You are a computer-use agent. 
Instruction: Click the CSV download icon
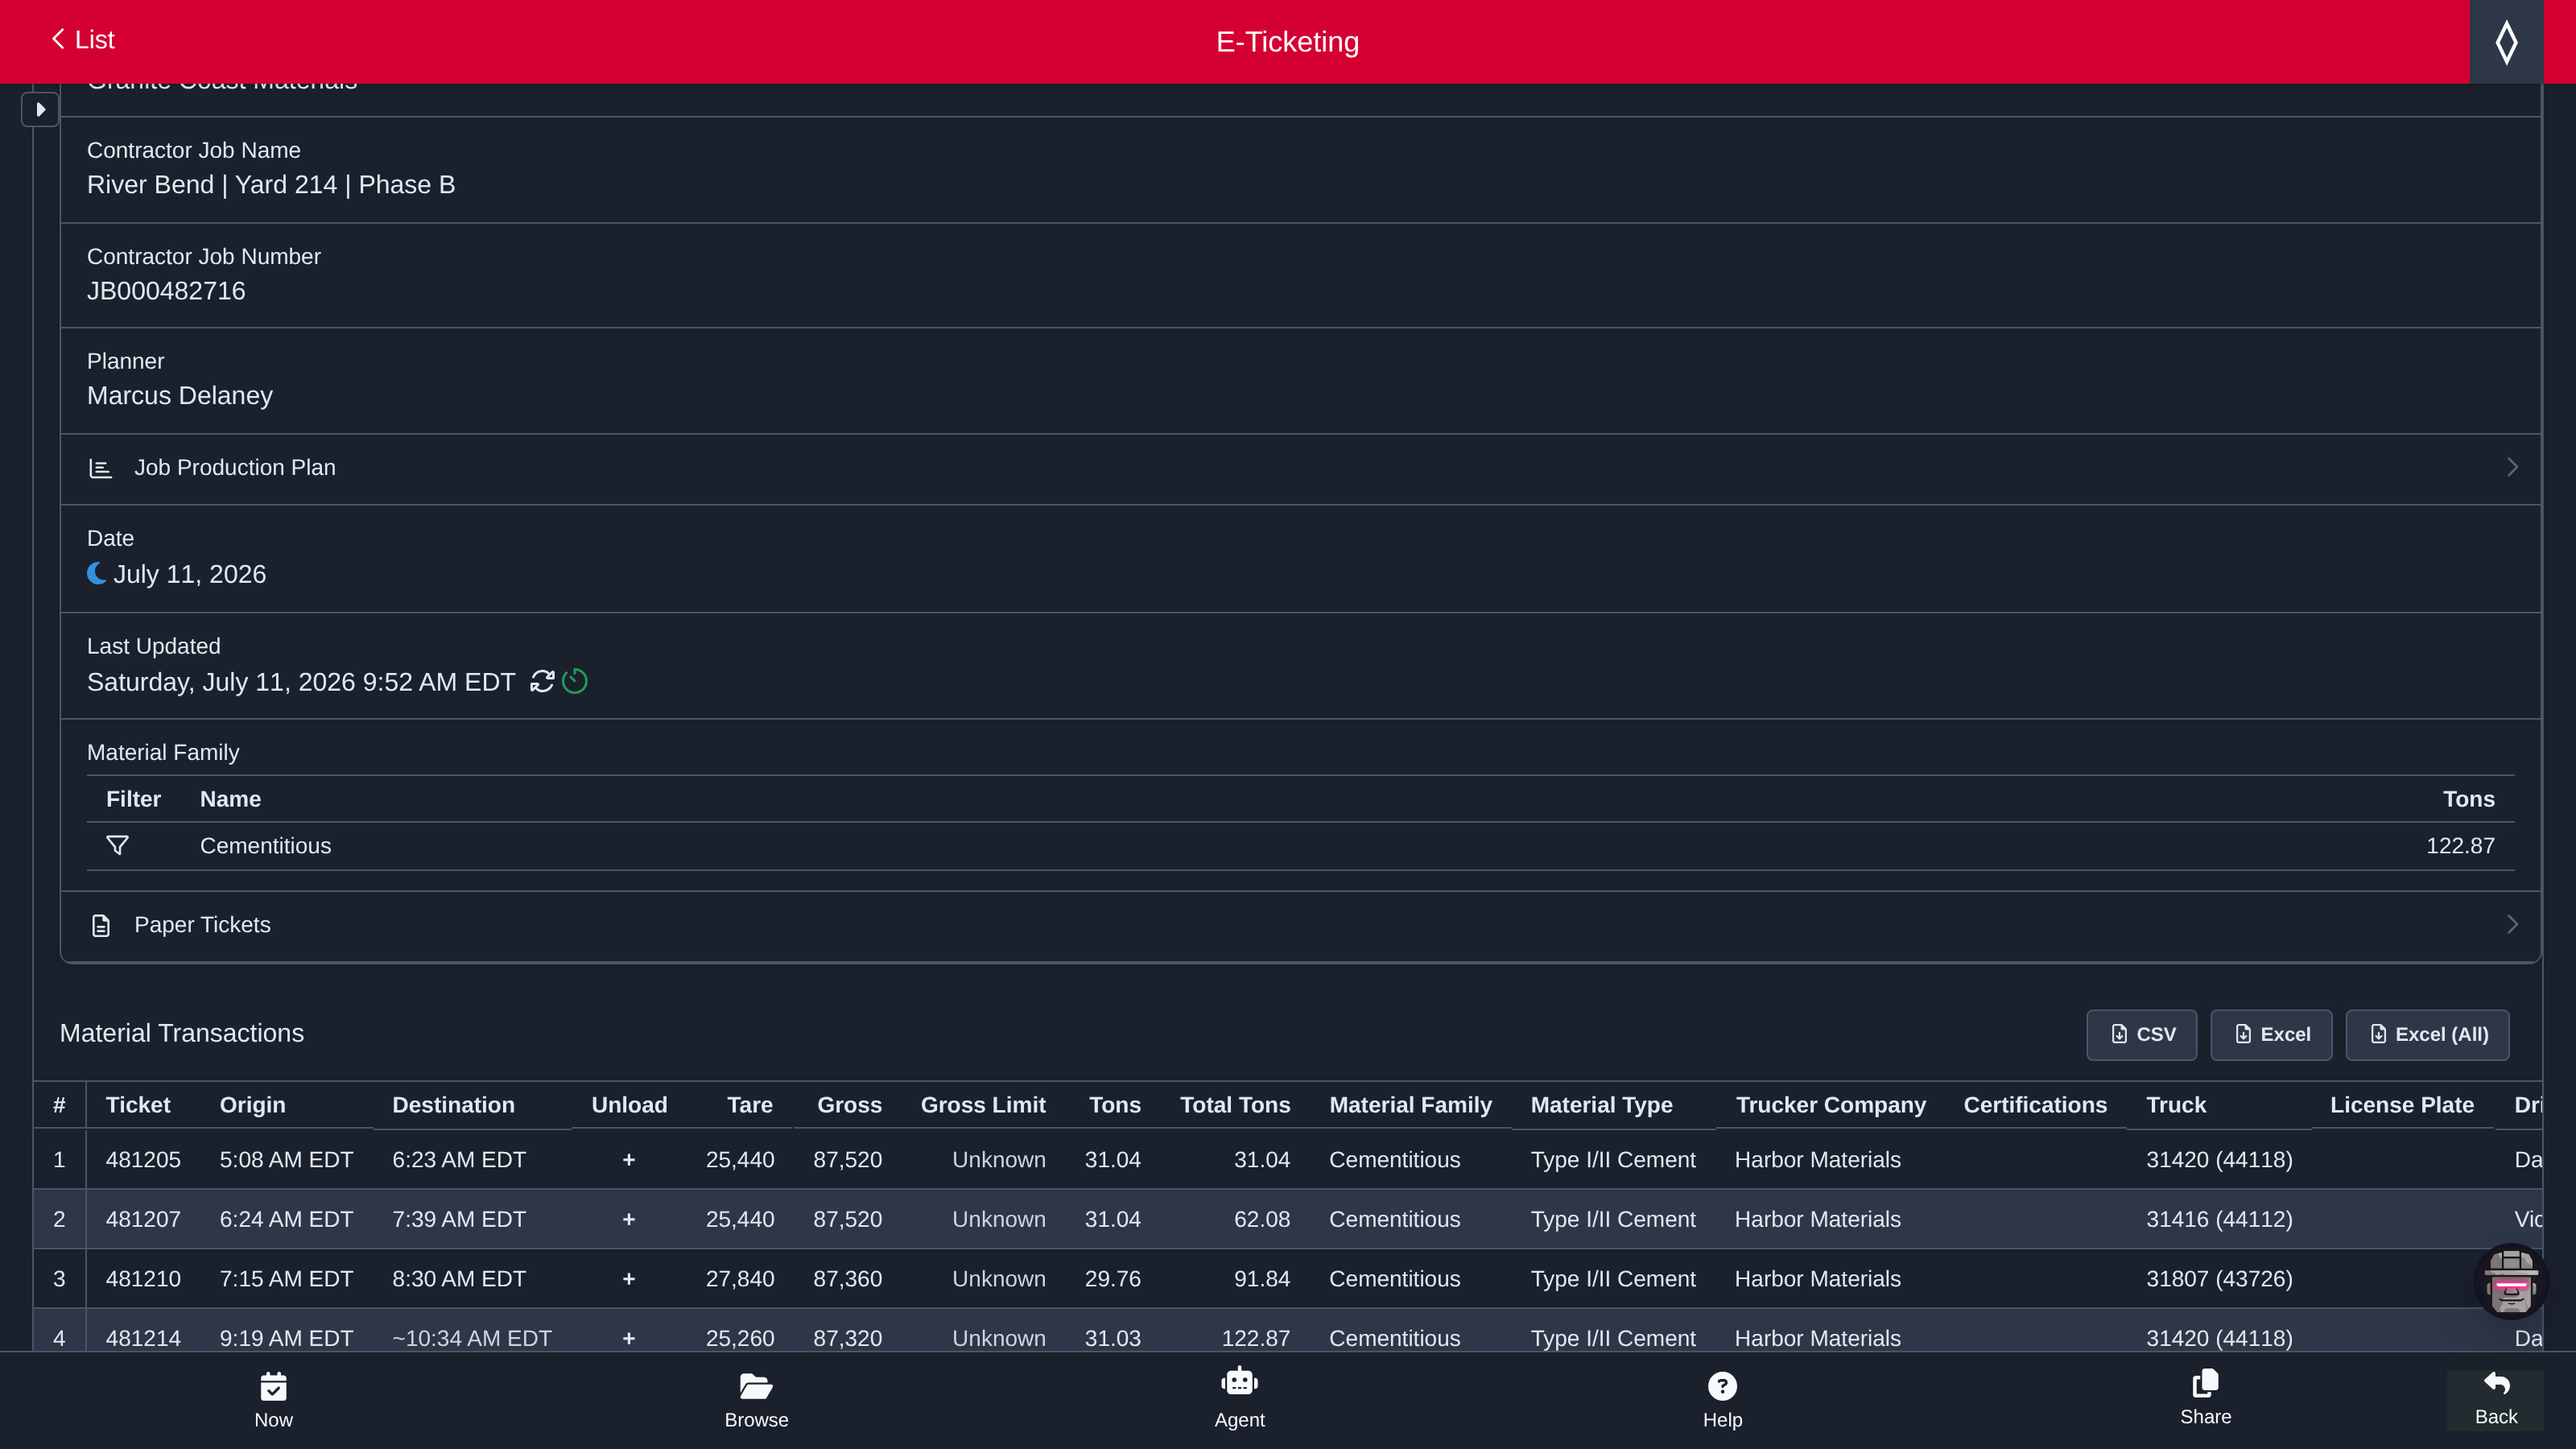click(x=2119, y=1034)
